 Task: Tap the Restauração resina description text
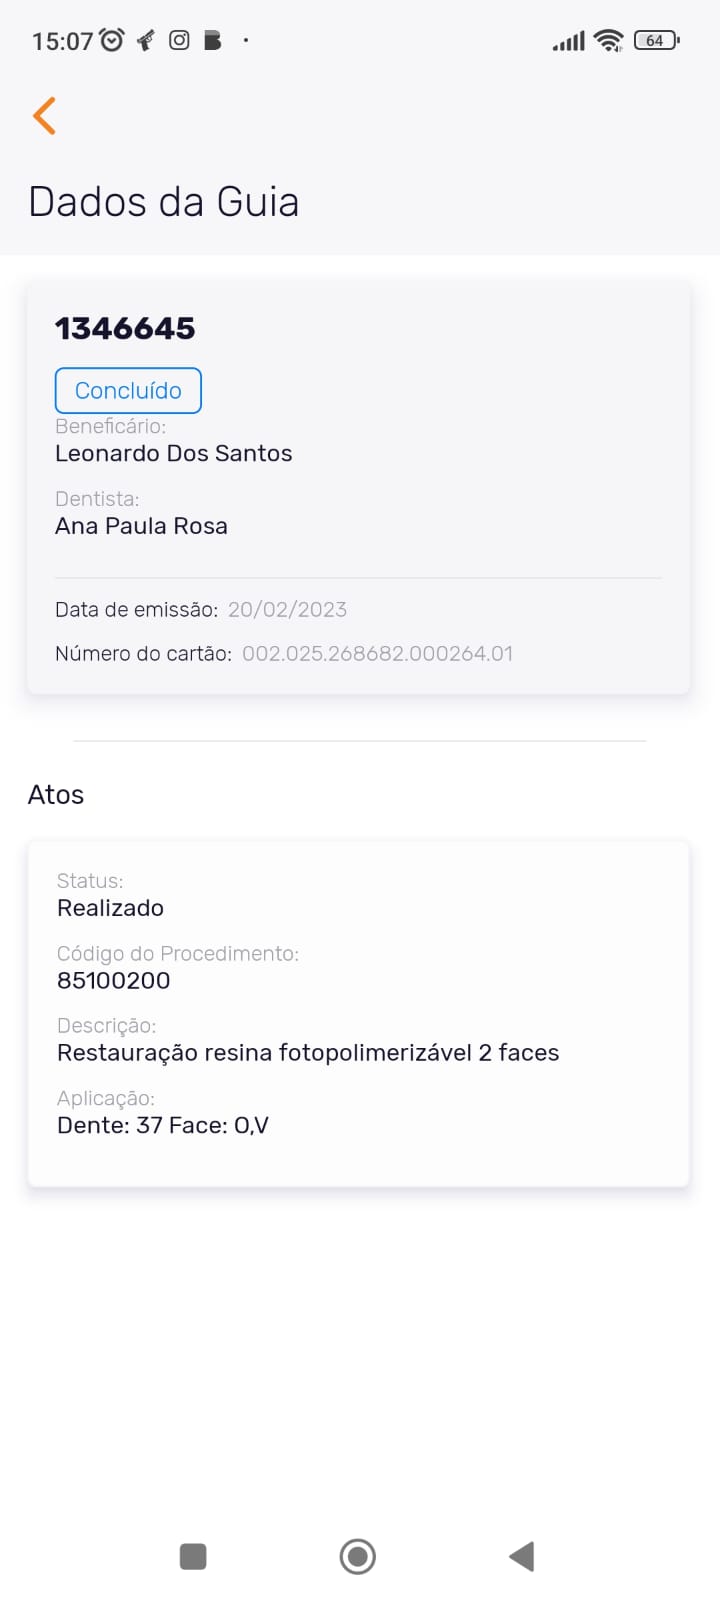308,1052
